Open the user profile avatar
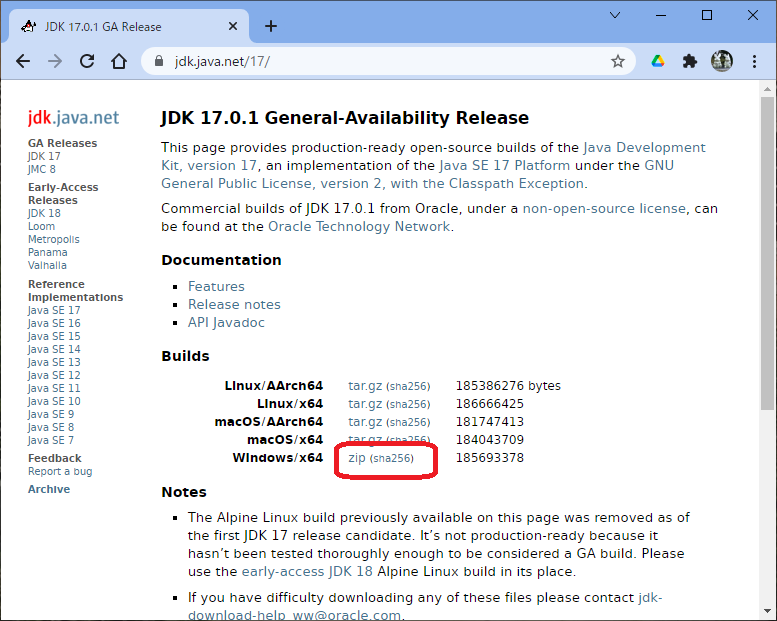This screenshot has width=777, height=621. click(x=721, y=61)
